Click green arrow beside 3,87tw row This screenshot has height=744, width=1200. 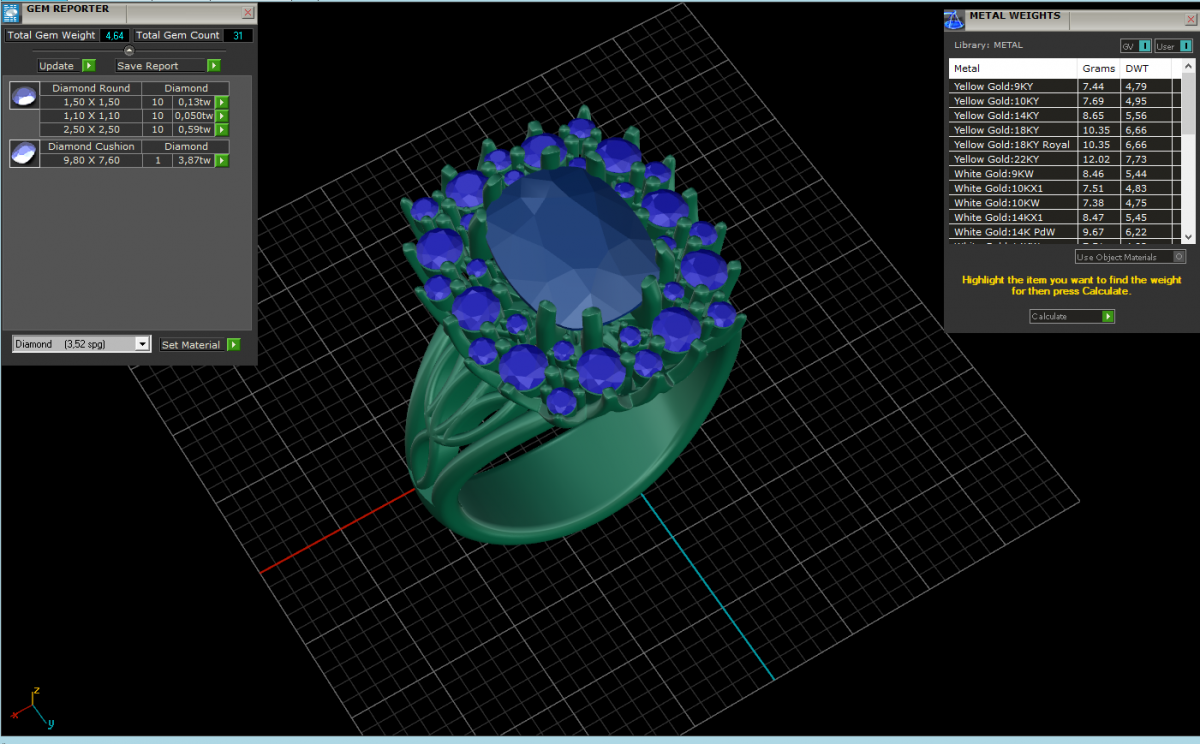pyautogui.click(x=222, y=160)
